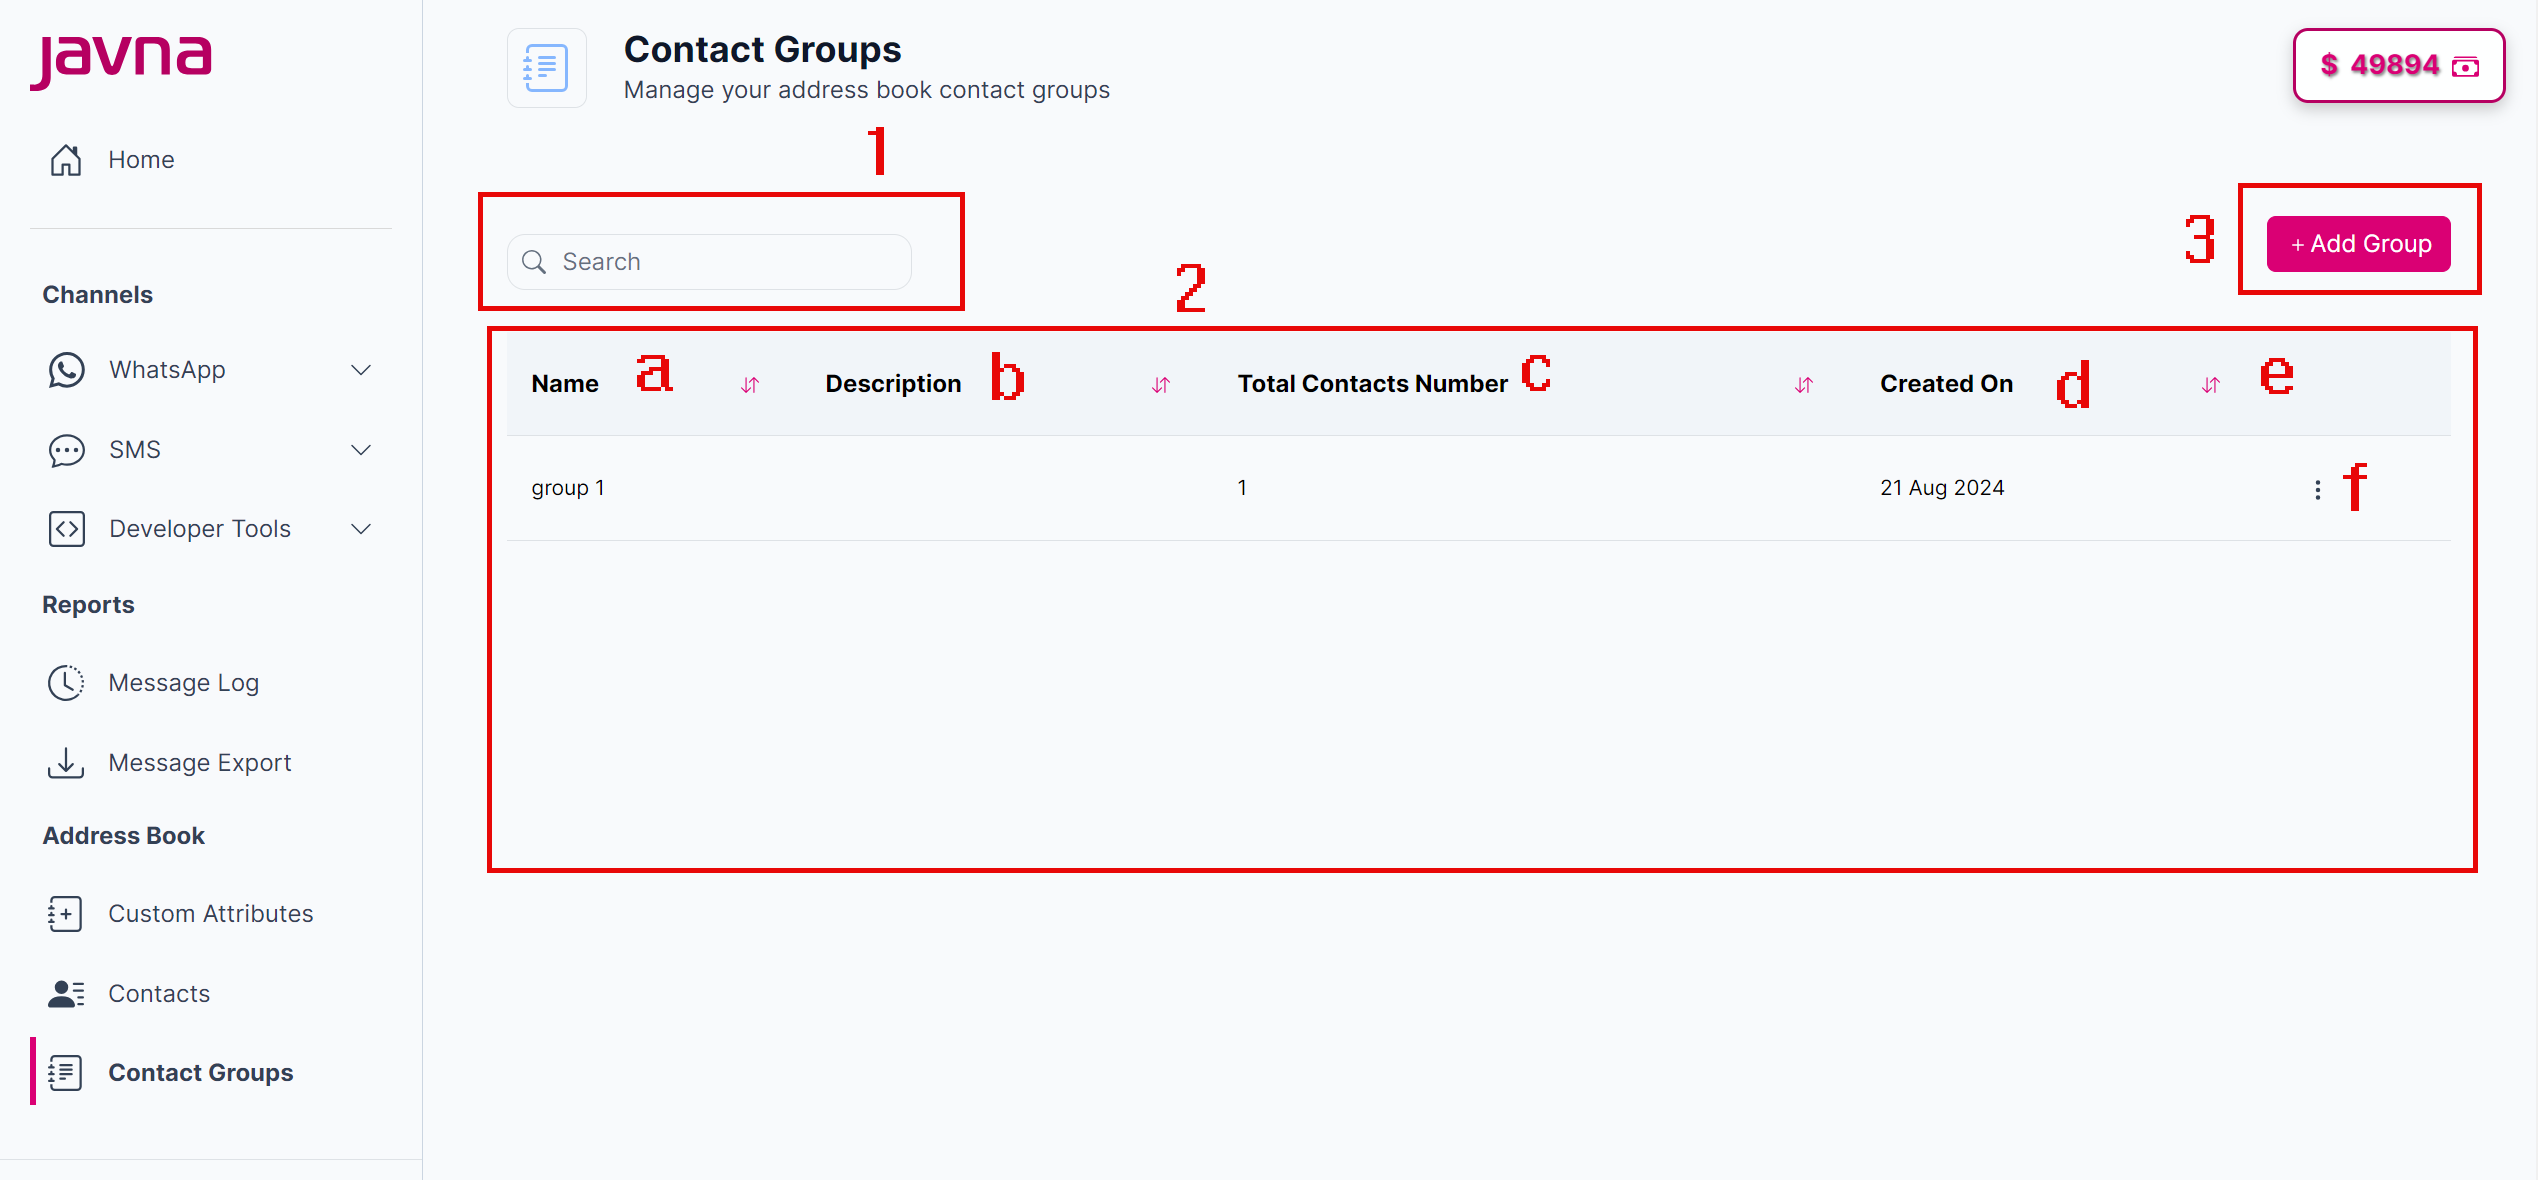2538x1180 pixels.
Task: Click the wallet icon beside the balance
Action: 2467,65
